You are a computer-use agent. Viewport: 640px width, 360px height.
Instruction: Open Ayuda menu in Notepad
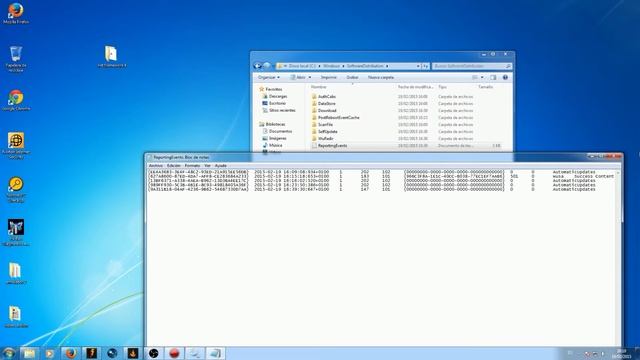(220, 165)
